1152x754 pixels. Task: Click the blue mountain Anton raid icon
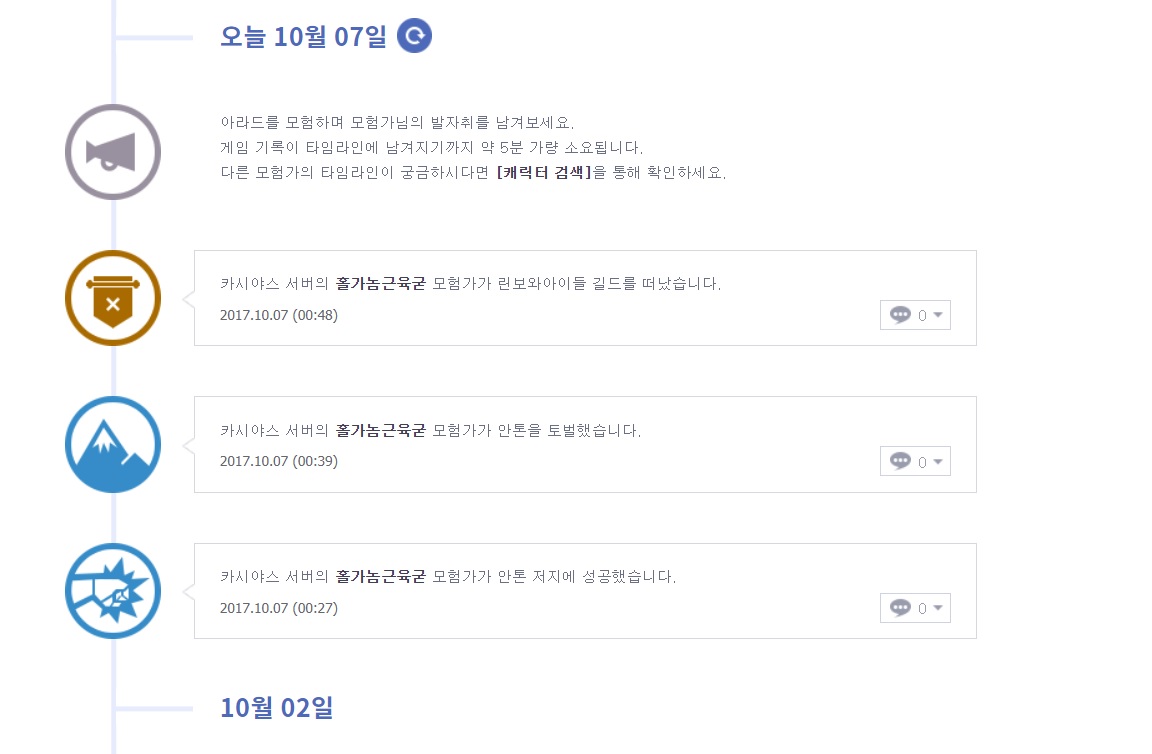(113, 444)
